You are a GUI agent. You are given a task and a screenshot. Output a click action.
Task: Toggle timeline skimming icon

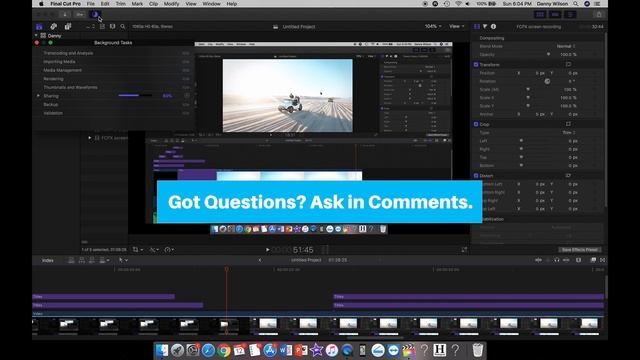point(539,260)
